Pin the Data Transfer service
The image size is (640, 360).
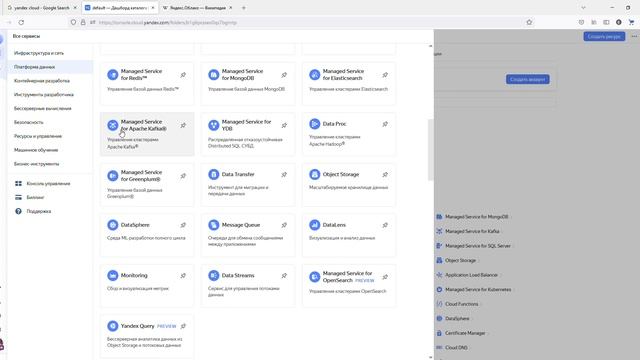(284, 175)
